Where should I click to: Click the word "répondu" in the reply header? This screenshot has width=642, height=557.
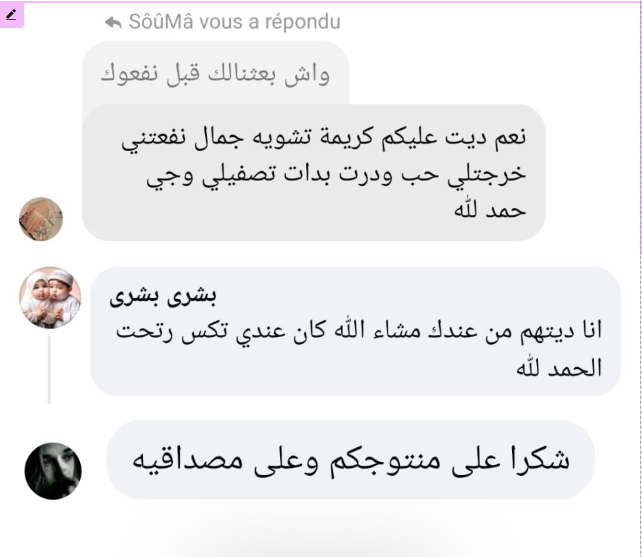tap(303, 22)
